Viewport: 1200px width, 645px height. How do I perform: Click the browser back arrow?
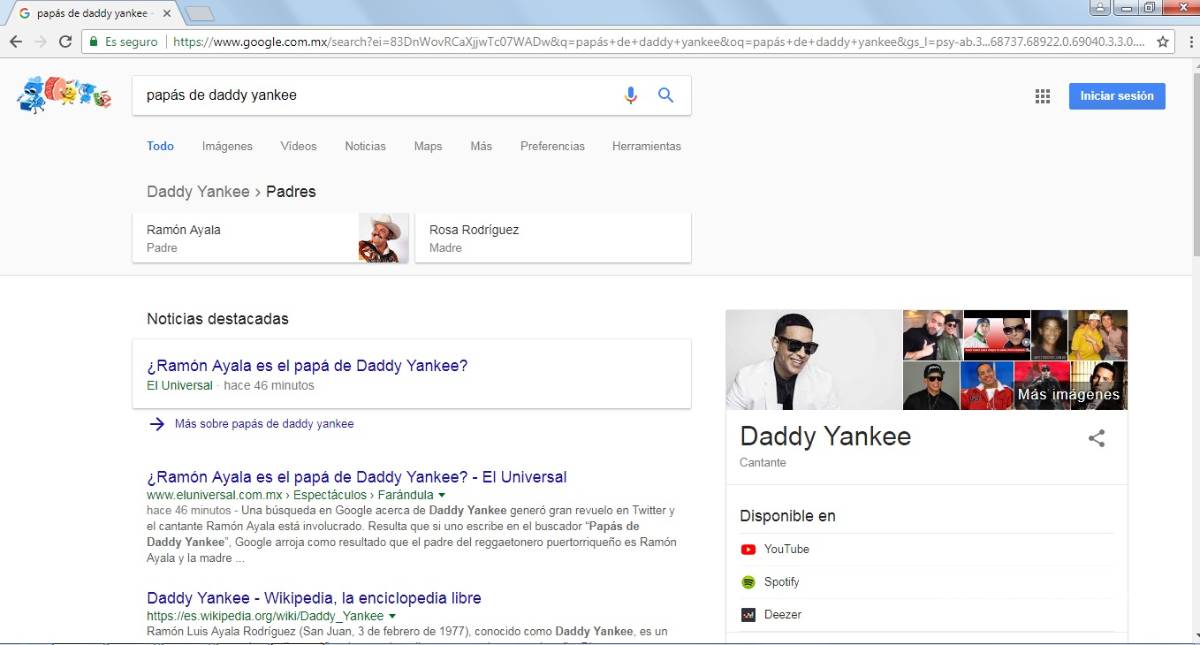(15, 41)
